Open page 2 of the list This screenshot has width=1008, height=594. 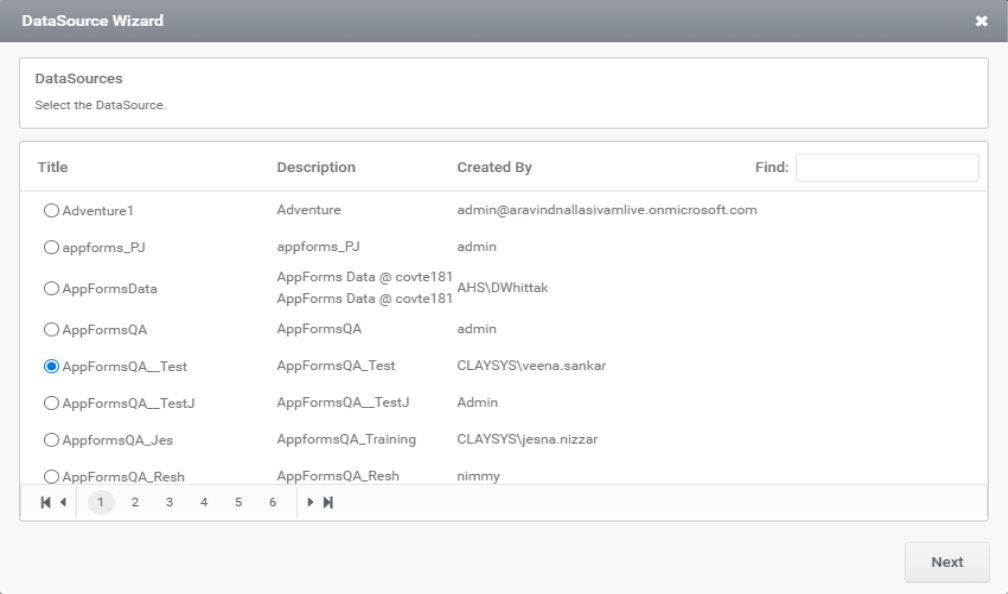pyautogui.click(x=135, y=503)
